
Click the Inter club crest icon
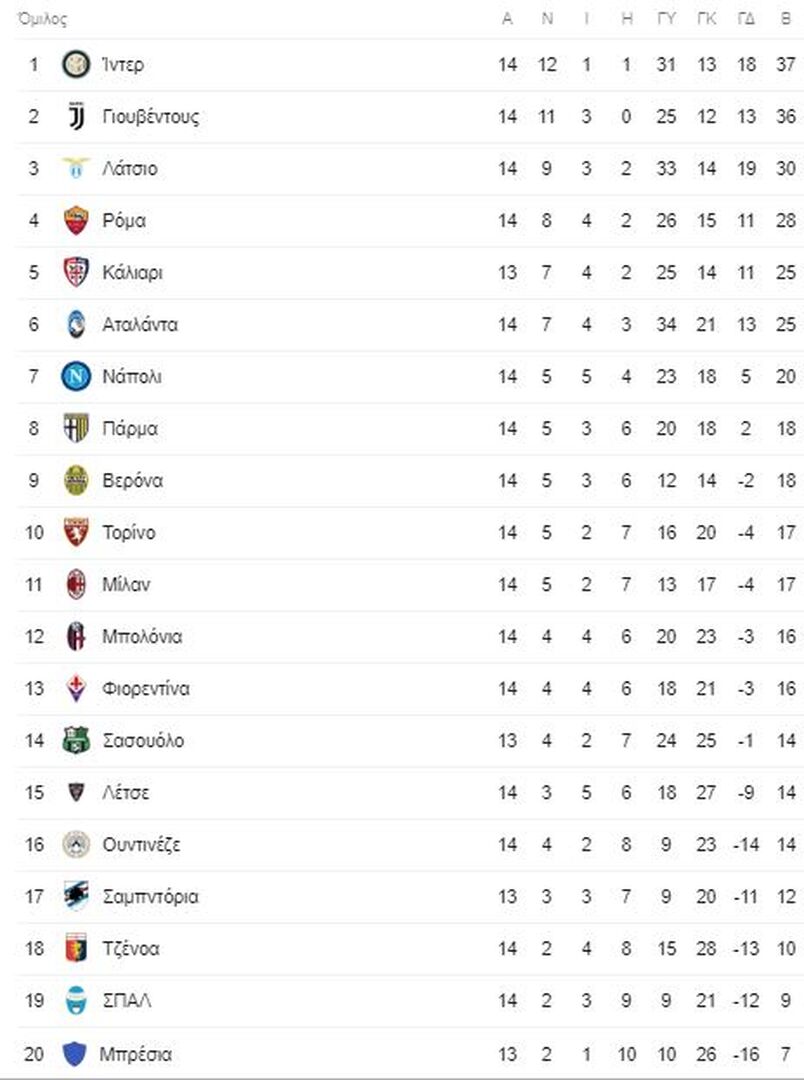pyautogui.click(x=76, y=65)
